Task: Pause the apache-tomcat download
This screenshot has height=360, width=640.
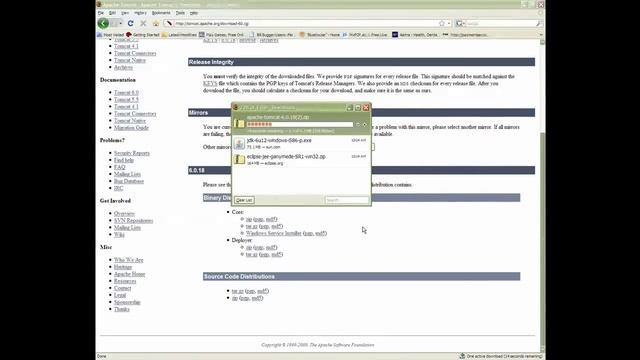Action: (358, 124)
